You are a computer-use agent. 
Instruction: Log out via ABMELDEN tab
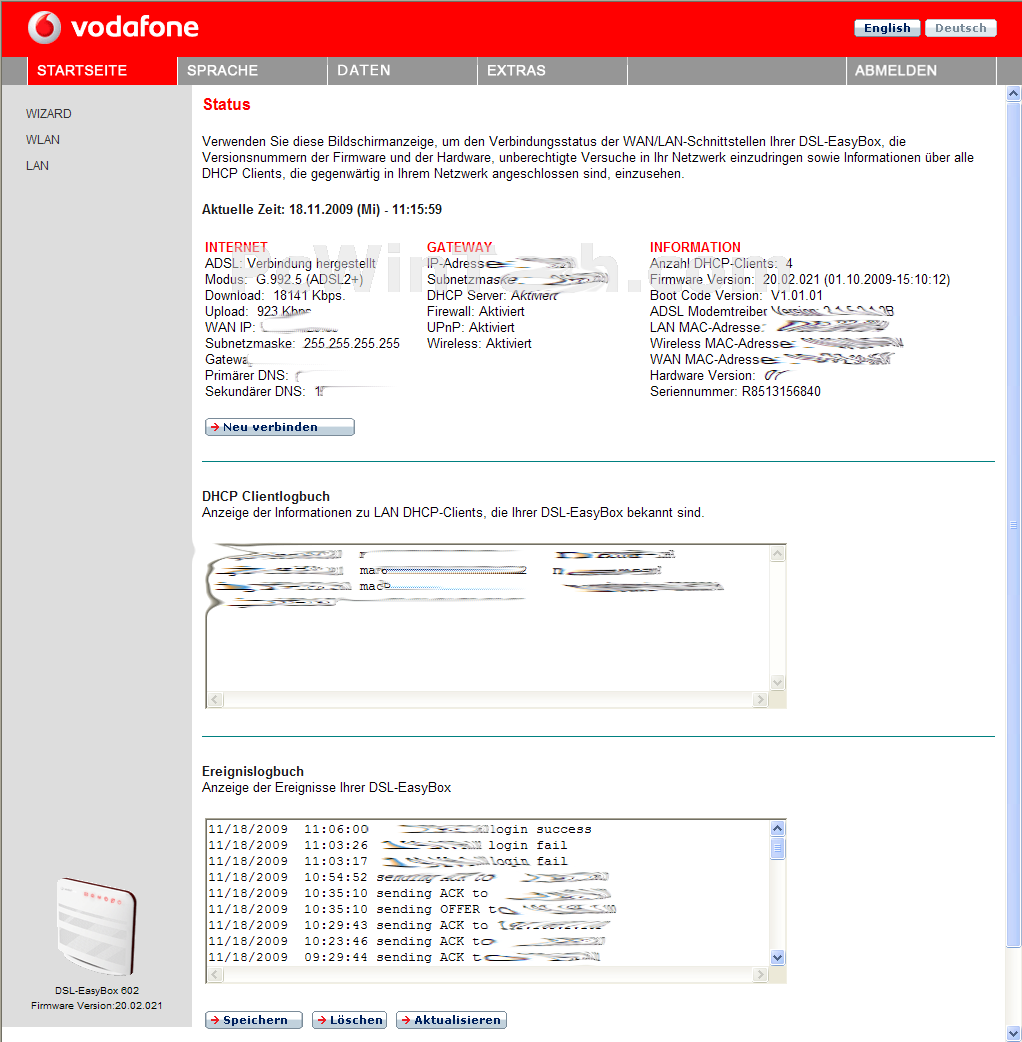pos(921,70)
